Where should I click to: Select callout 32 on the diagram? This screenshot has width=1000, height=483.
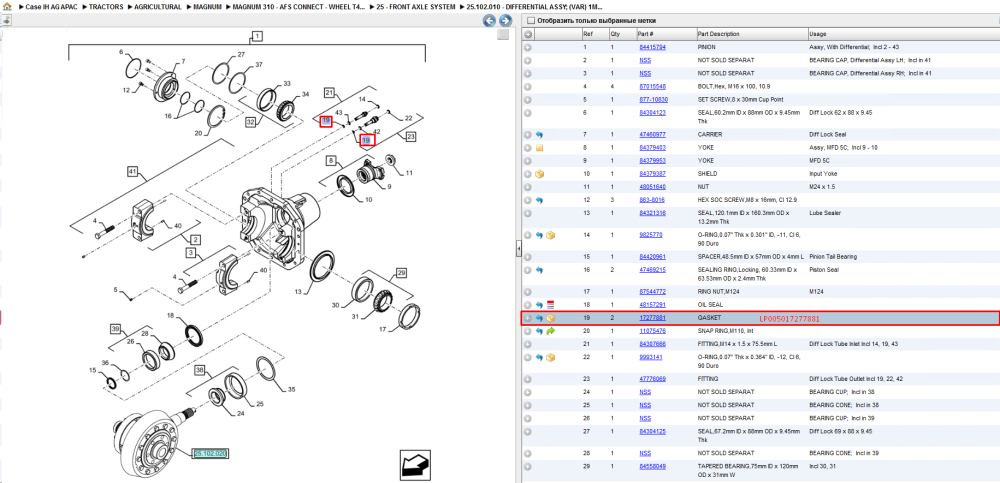[x=251, y=121]
